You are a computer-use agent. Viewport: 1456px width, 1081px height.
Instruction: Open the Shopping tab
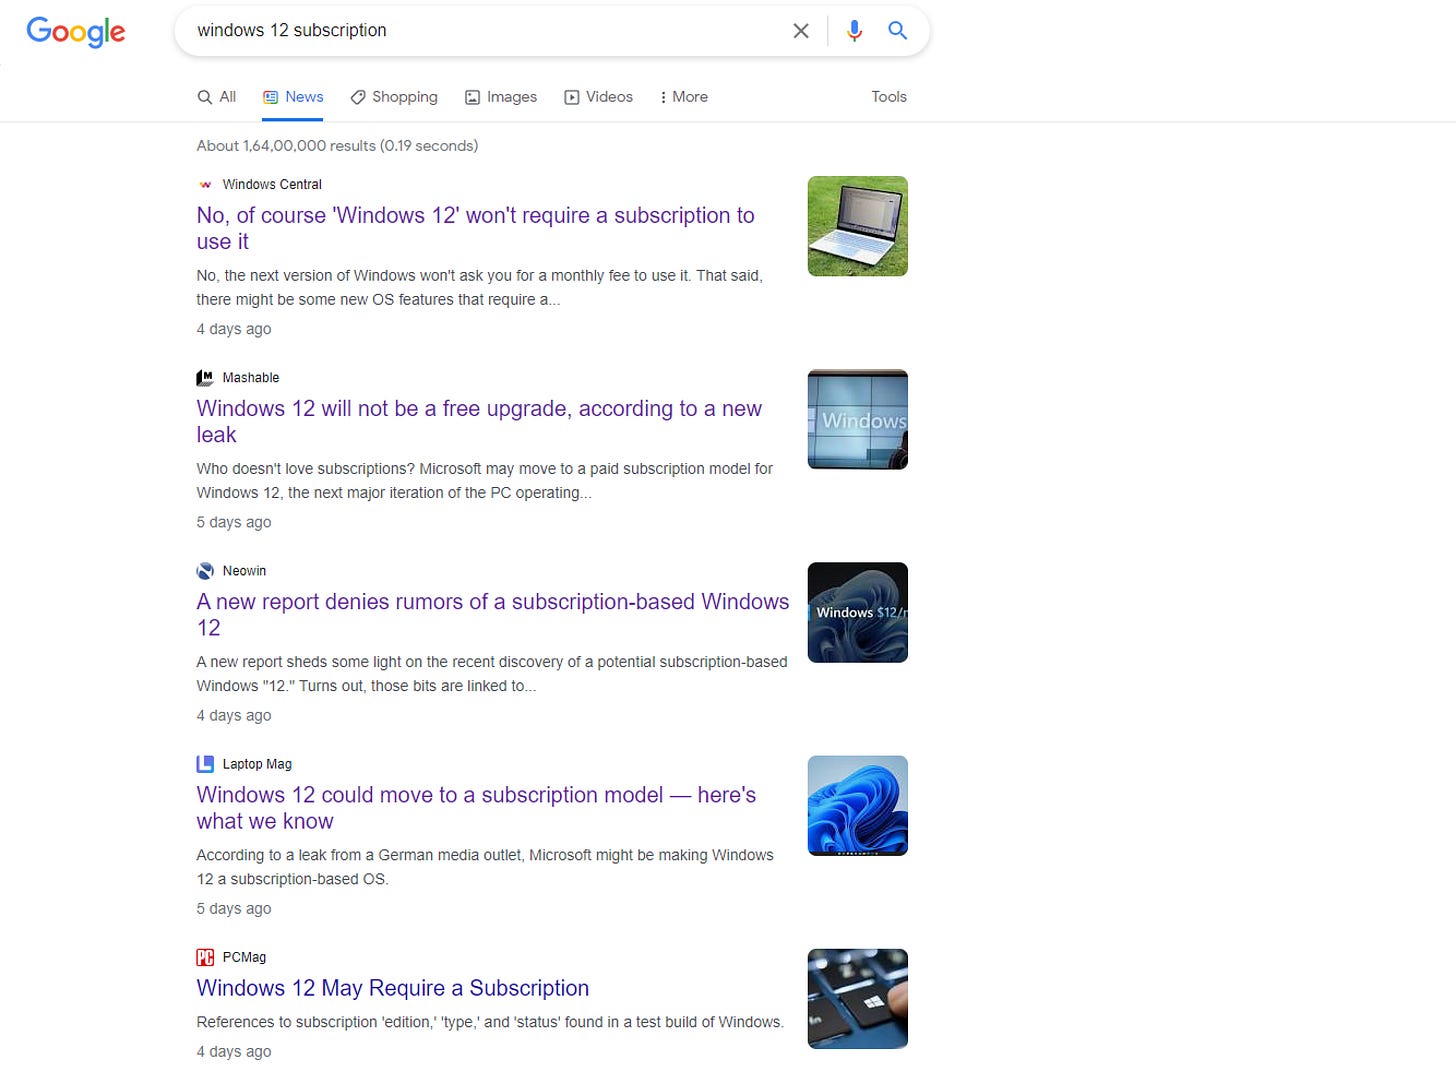(x=394, y=97)
